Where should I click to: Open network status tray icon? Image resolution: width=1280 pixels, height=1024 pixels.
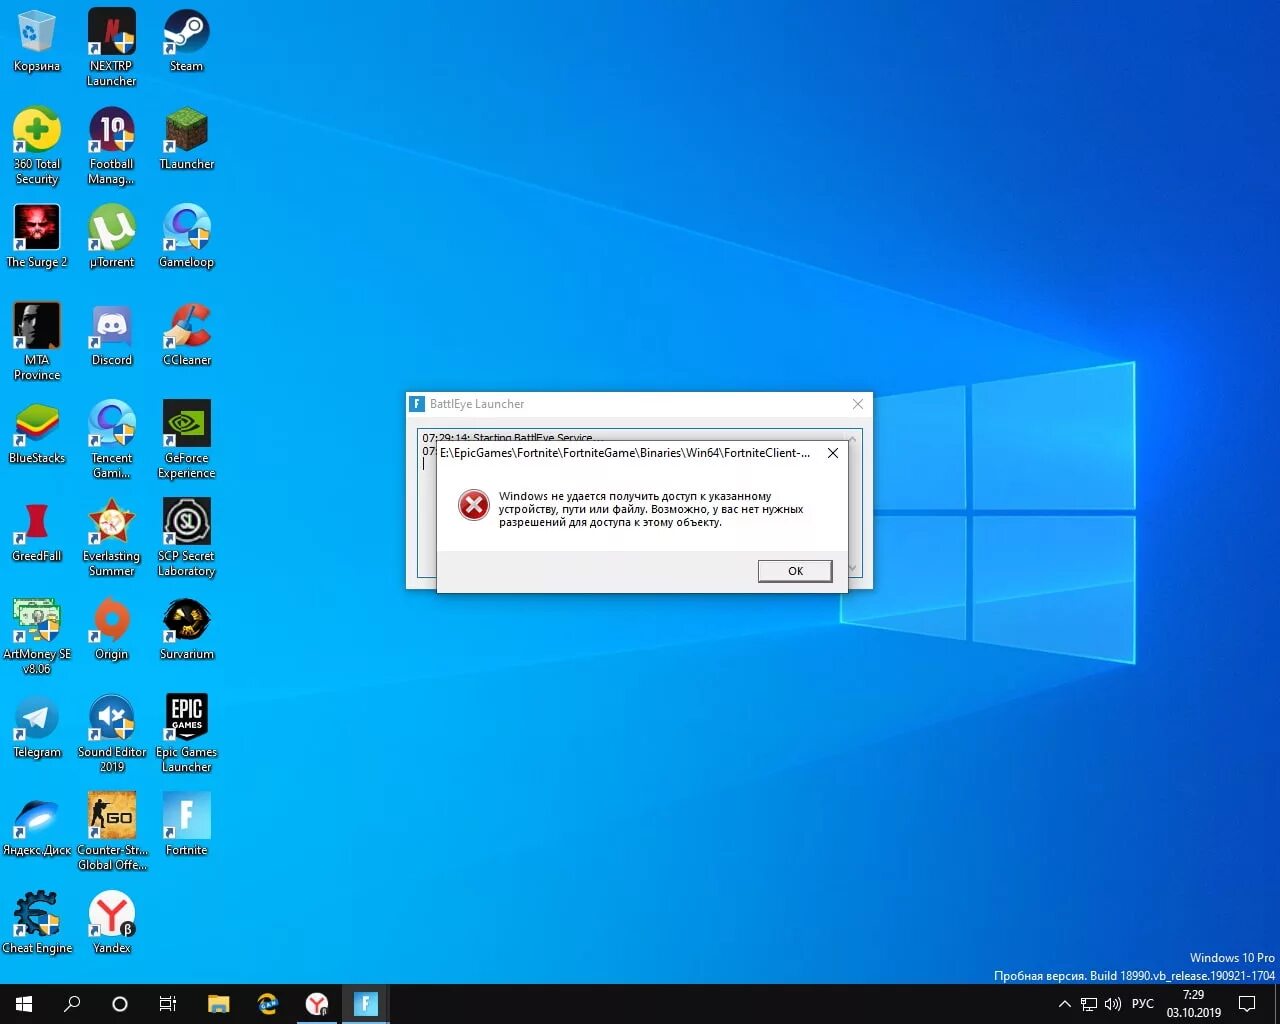click(1089, 1004)
